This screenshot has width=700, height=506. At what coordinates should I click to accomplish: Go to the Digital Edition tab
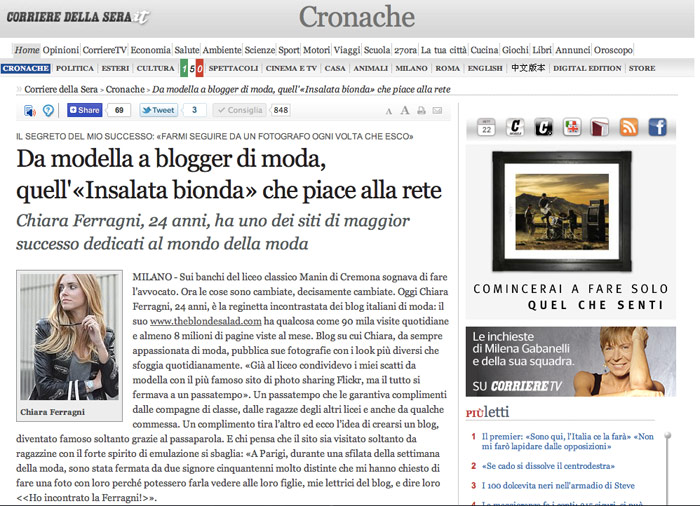tap(585, 69)
